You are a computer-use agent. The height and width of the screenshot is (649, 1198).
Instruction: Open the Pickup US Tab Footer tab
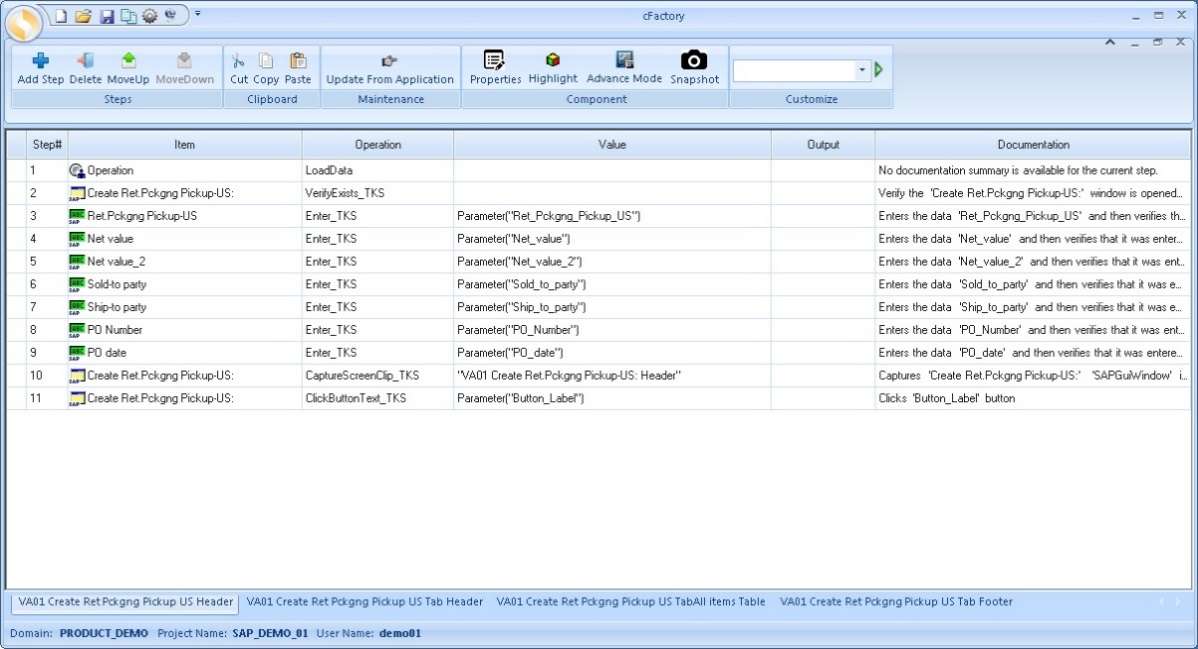click(896, 602)
